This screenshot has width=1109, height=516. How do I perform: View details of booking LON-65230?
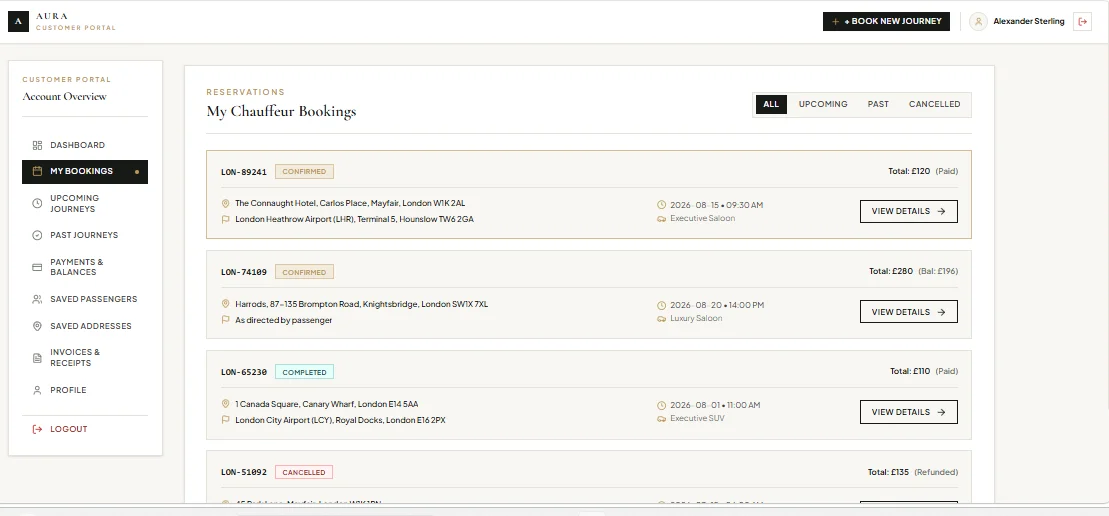[909, 412]
